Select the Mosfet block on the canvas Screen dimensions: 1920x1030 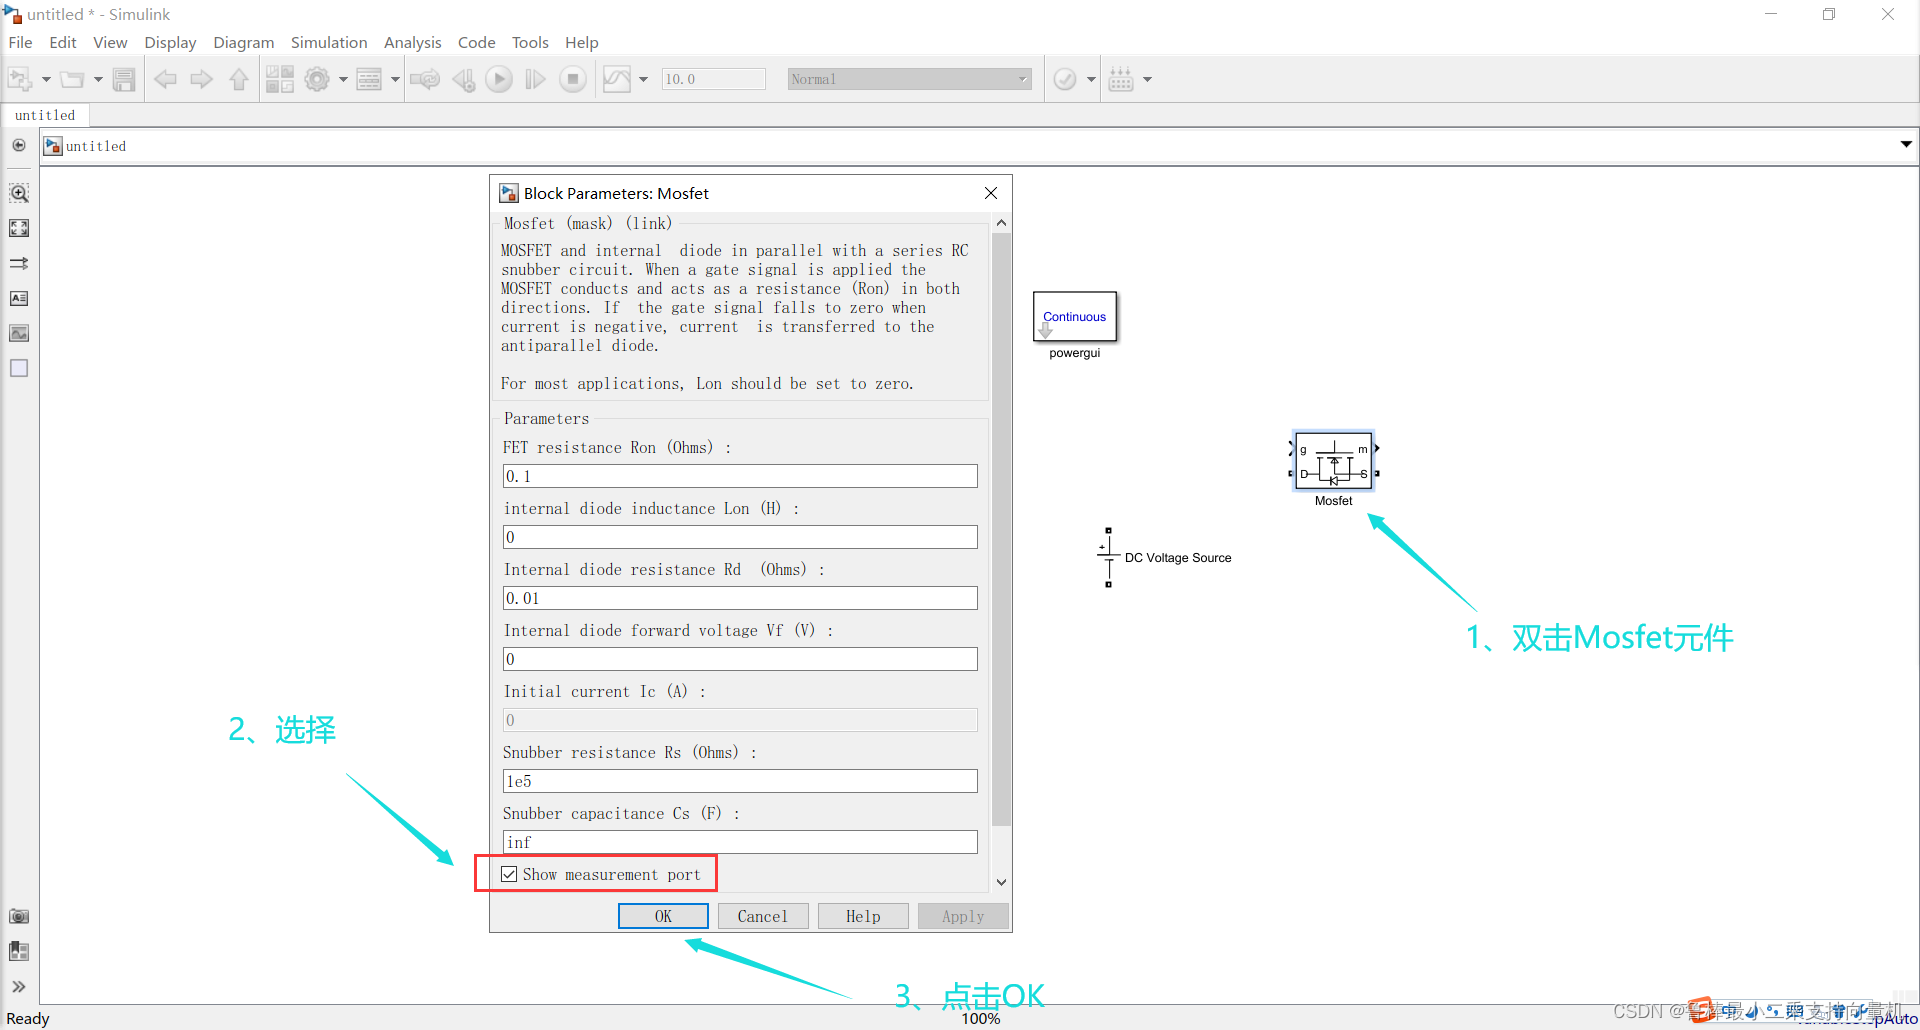pyautogui.click(x=1334, y=461)
